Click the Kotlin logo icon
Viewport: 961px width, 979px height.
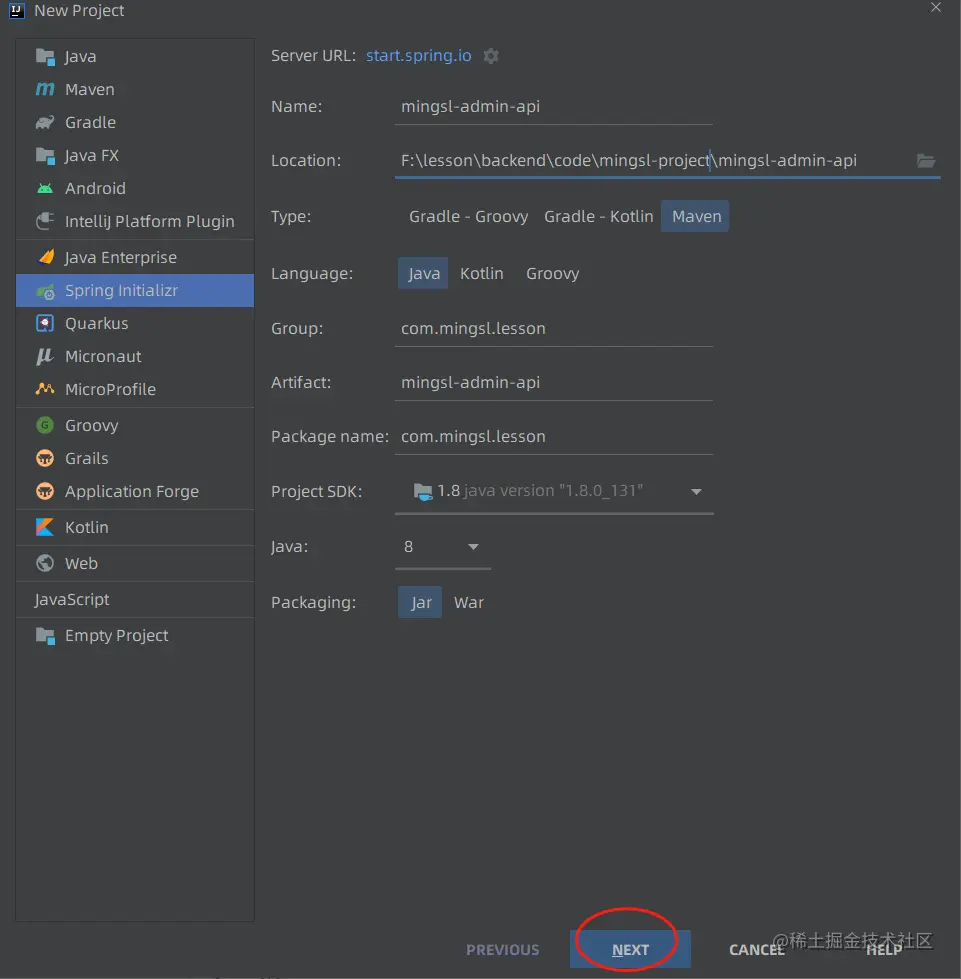point(45,528)
